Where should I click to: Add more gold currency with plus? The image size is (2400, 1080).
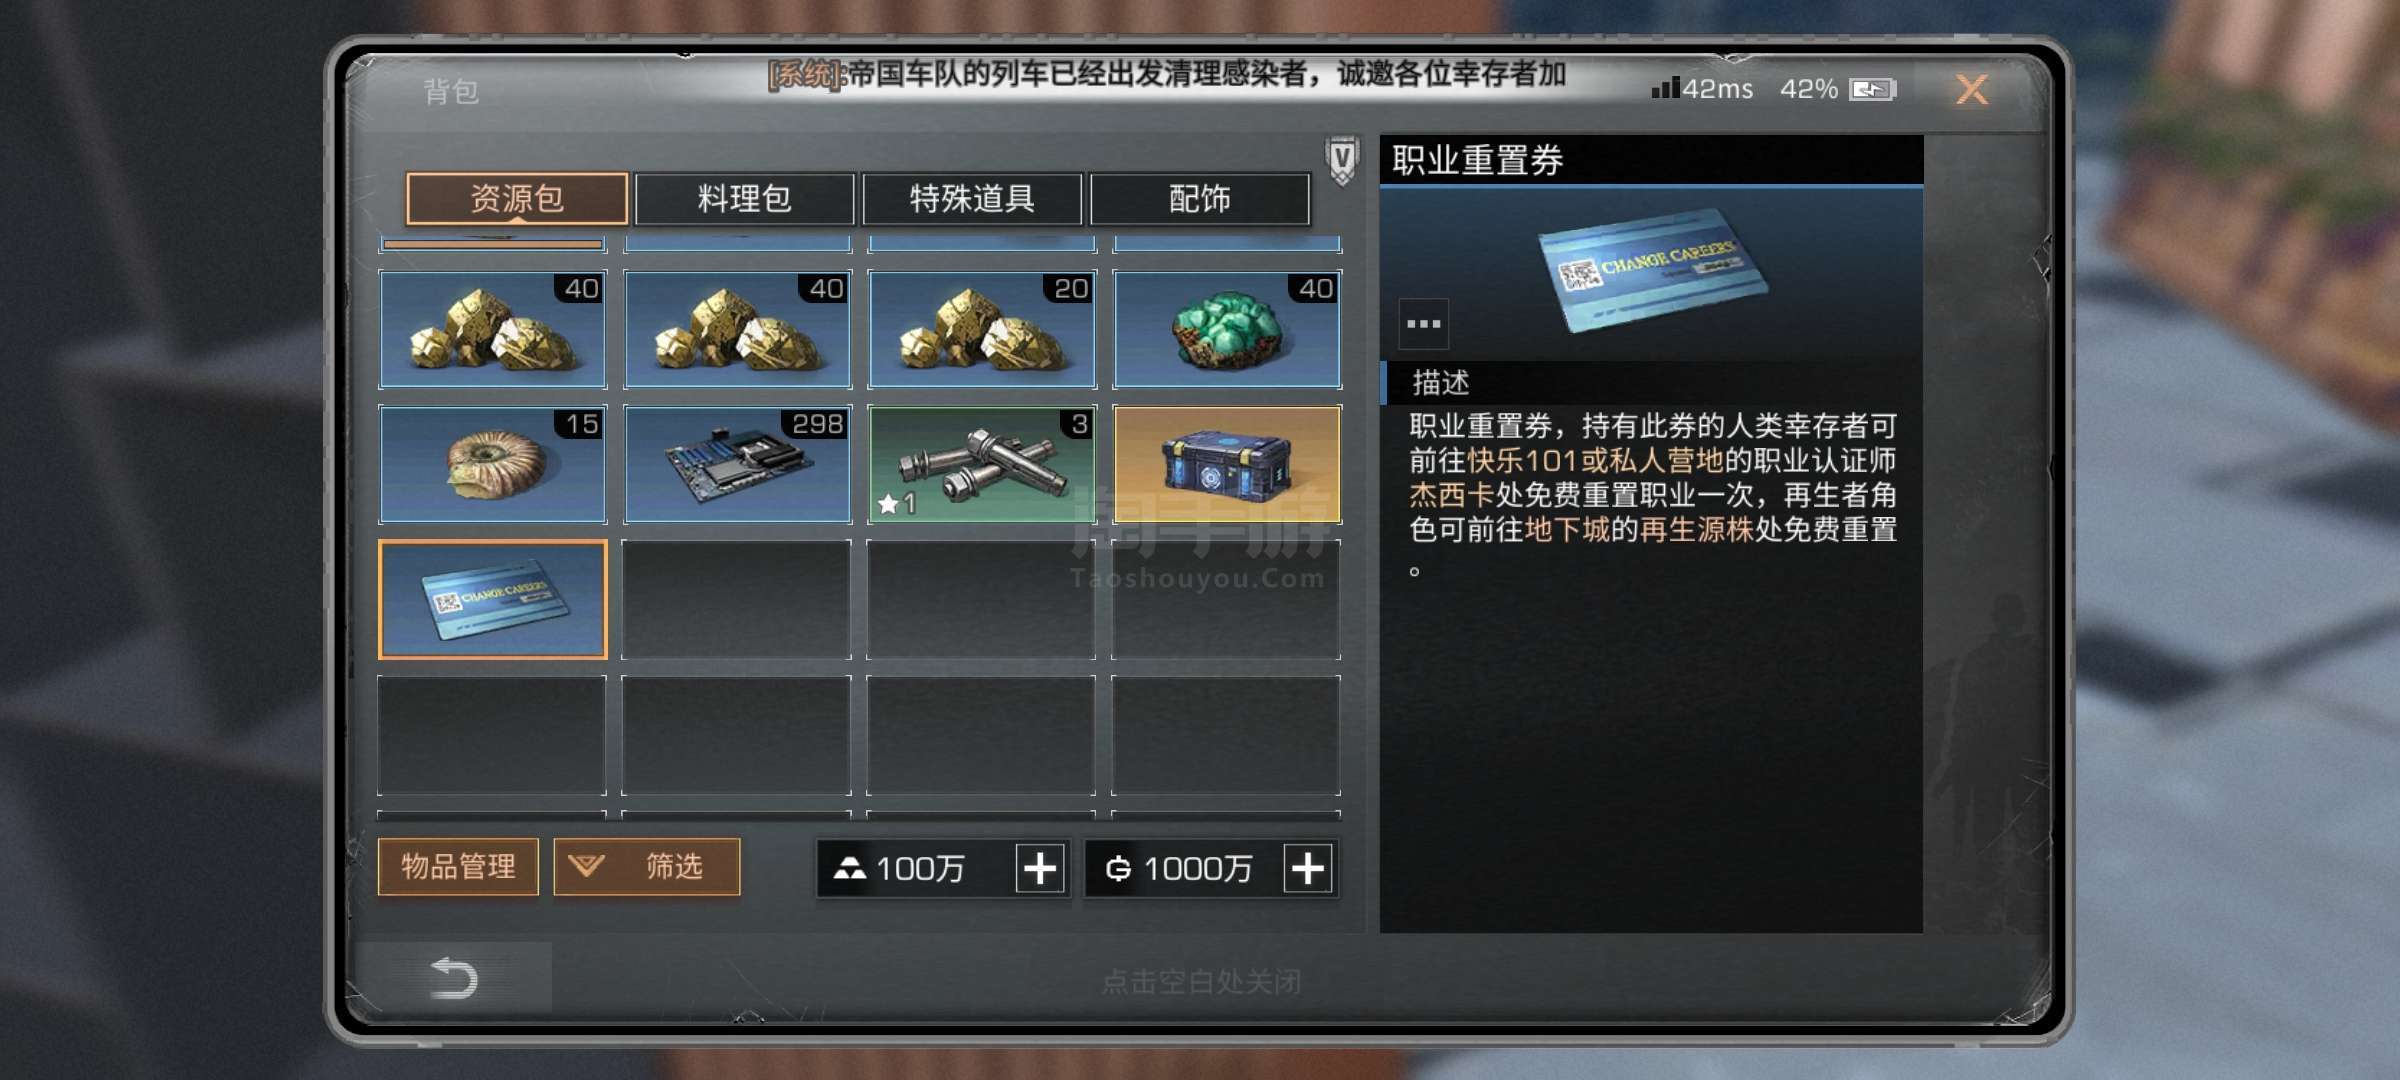coord(1308,868)
